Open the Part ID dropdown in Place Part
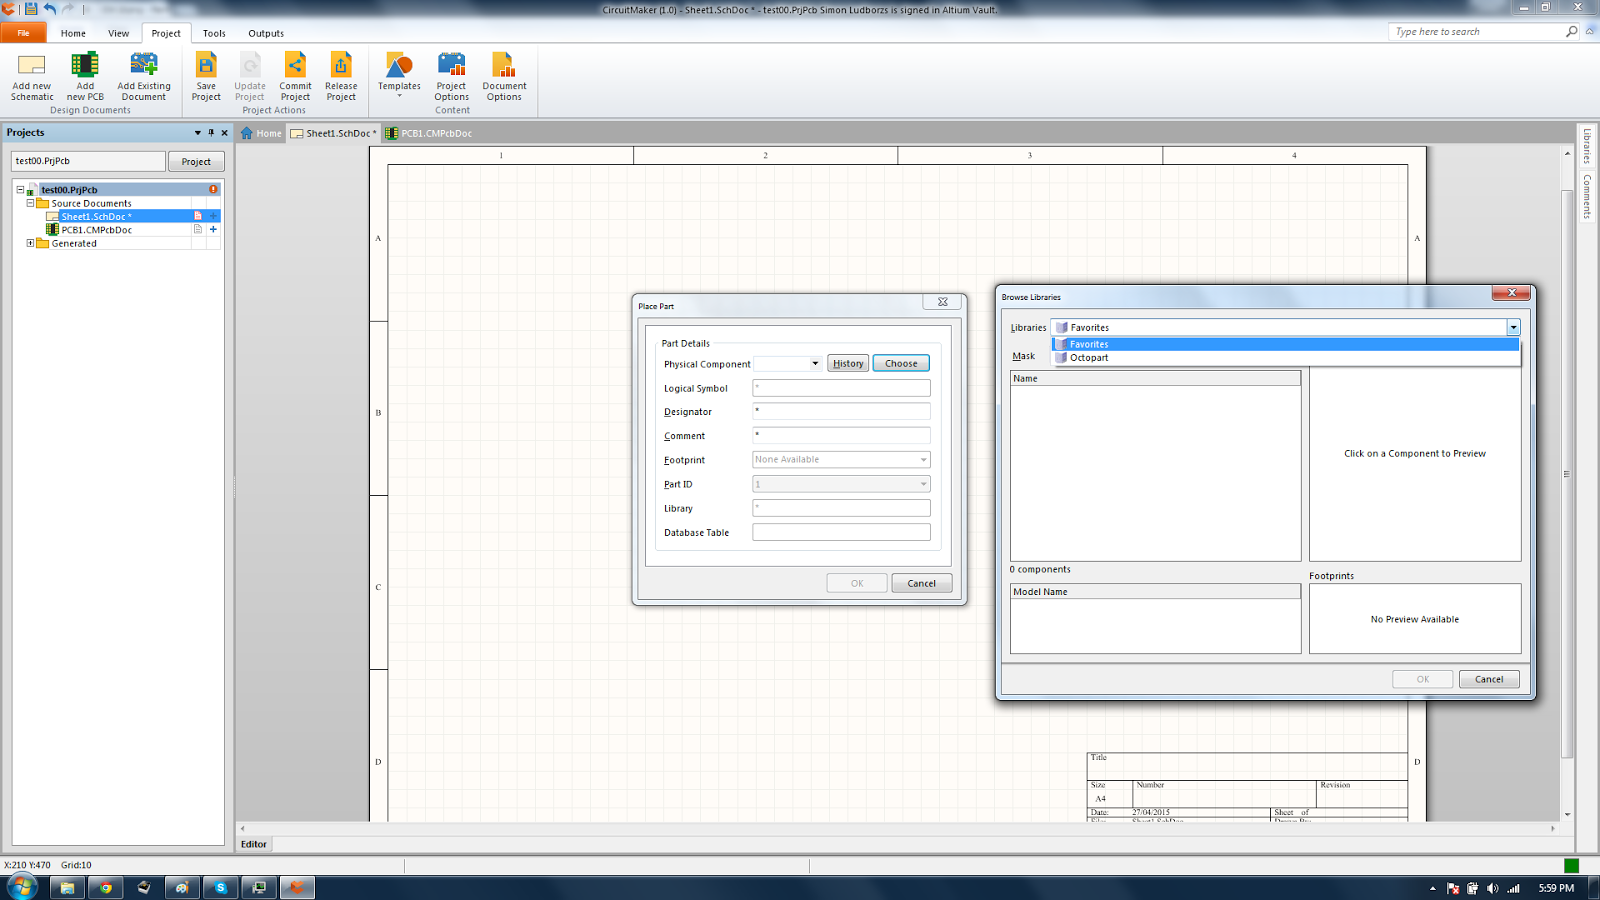This screenshot has width=1600, height=900. [923, 484]
